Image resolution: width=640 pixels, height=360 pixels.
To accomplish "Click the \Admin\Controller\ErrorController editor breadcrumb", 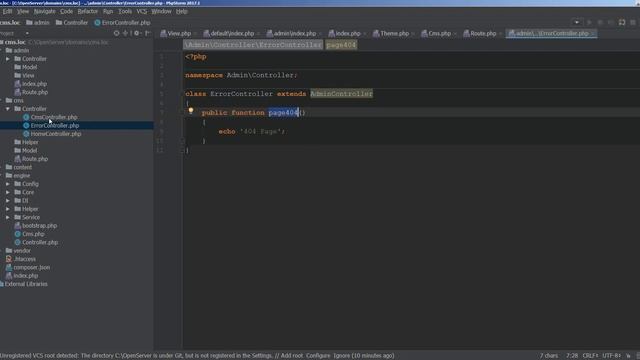I will tap(253, 45).
